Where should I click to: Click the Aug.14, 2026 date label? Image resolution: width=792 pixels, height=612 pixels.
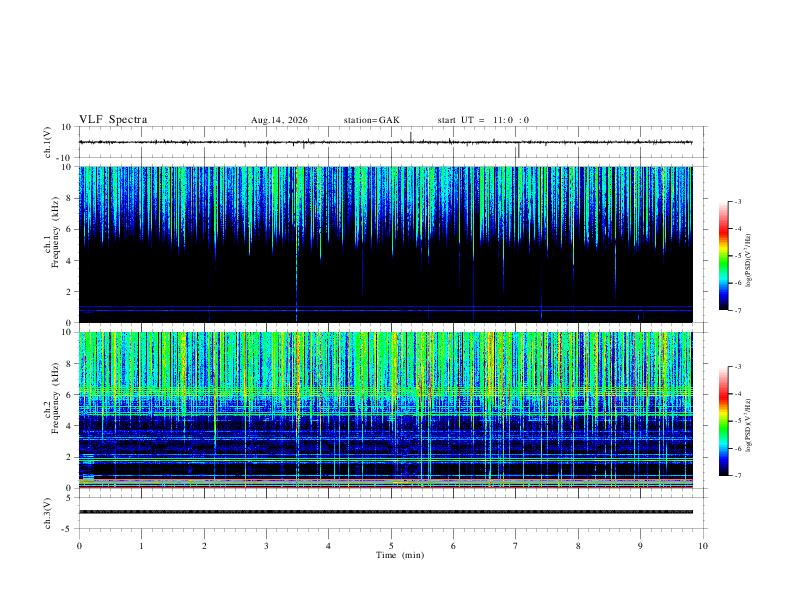279,120
